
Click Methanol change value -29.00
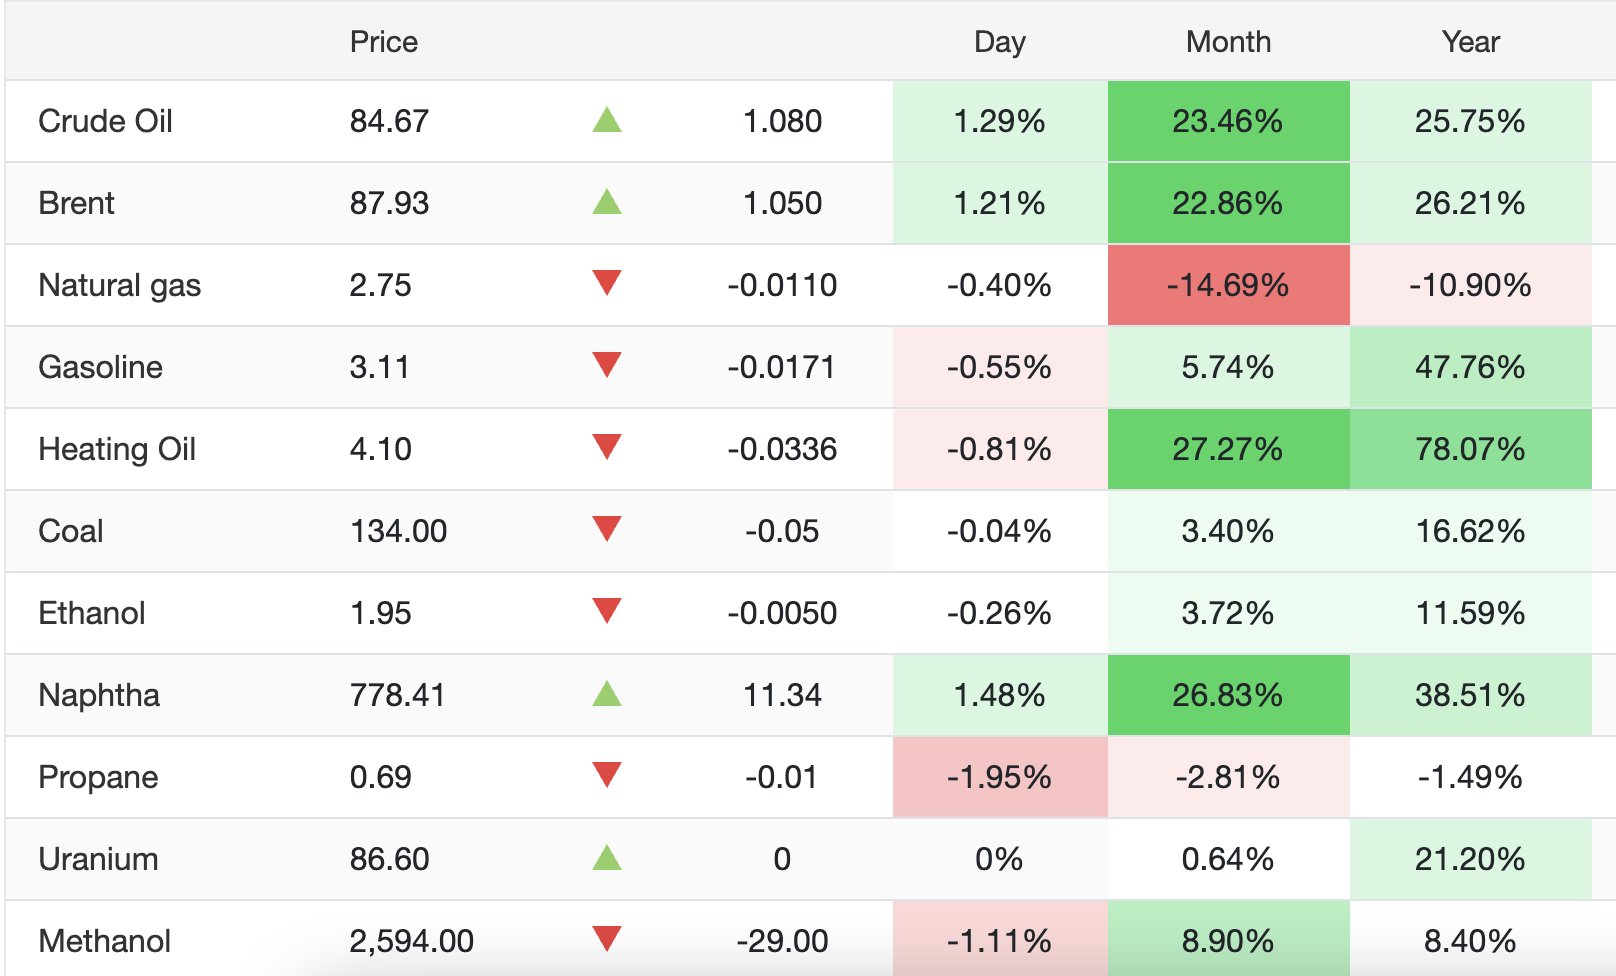click(x=782, y=941)
